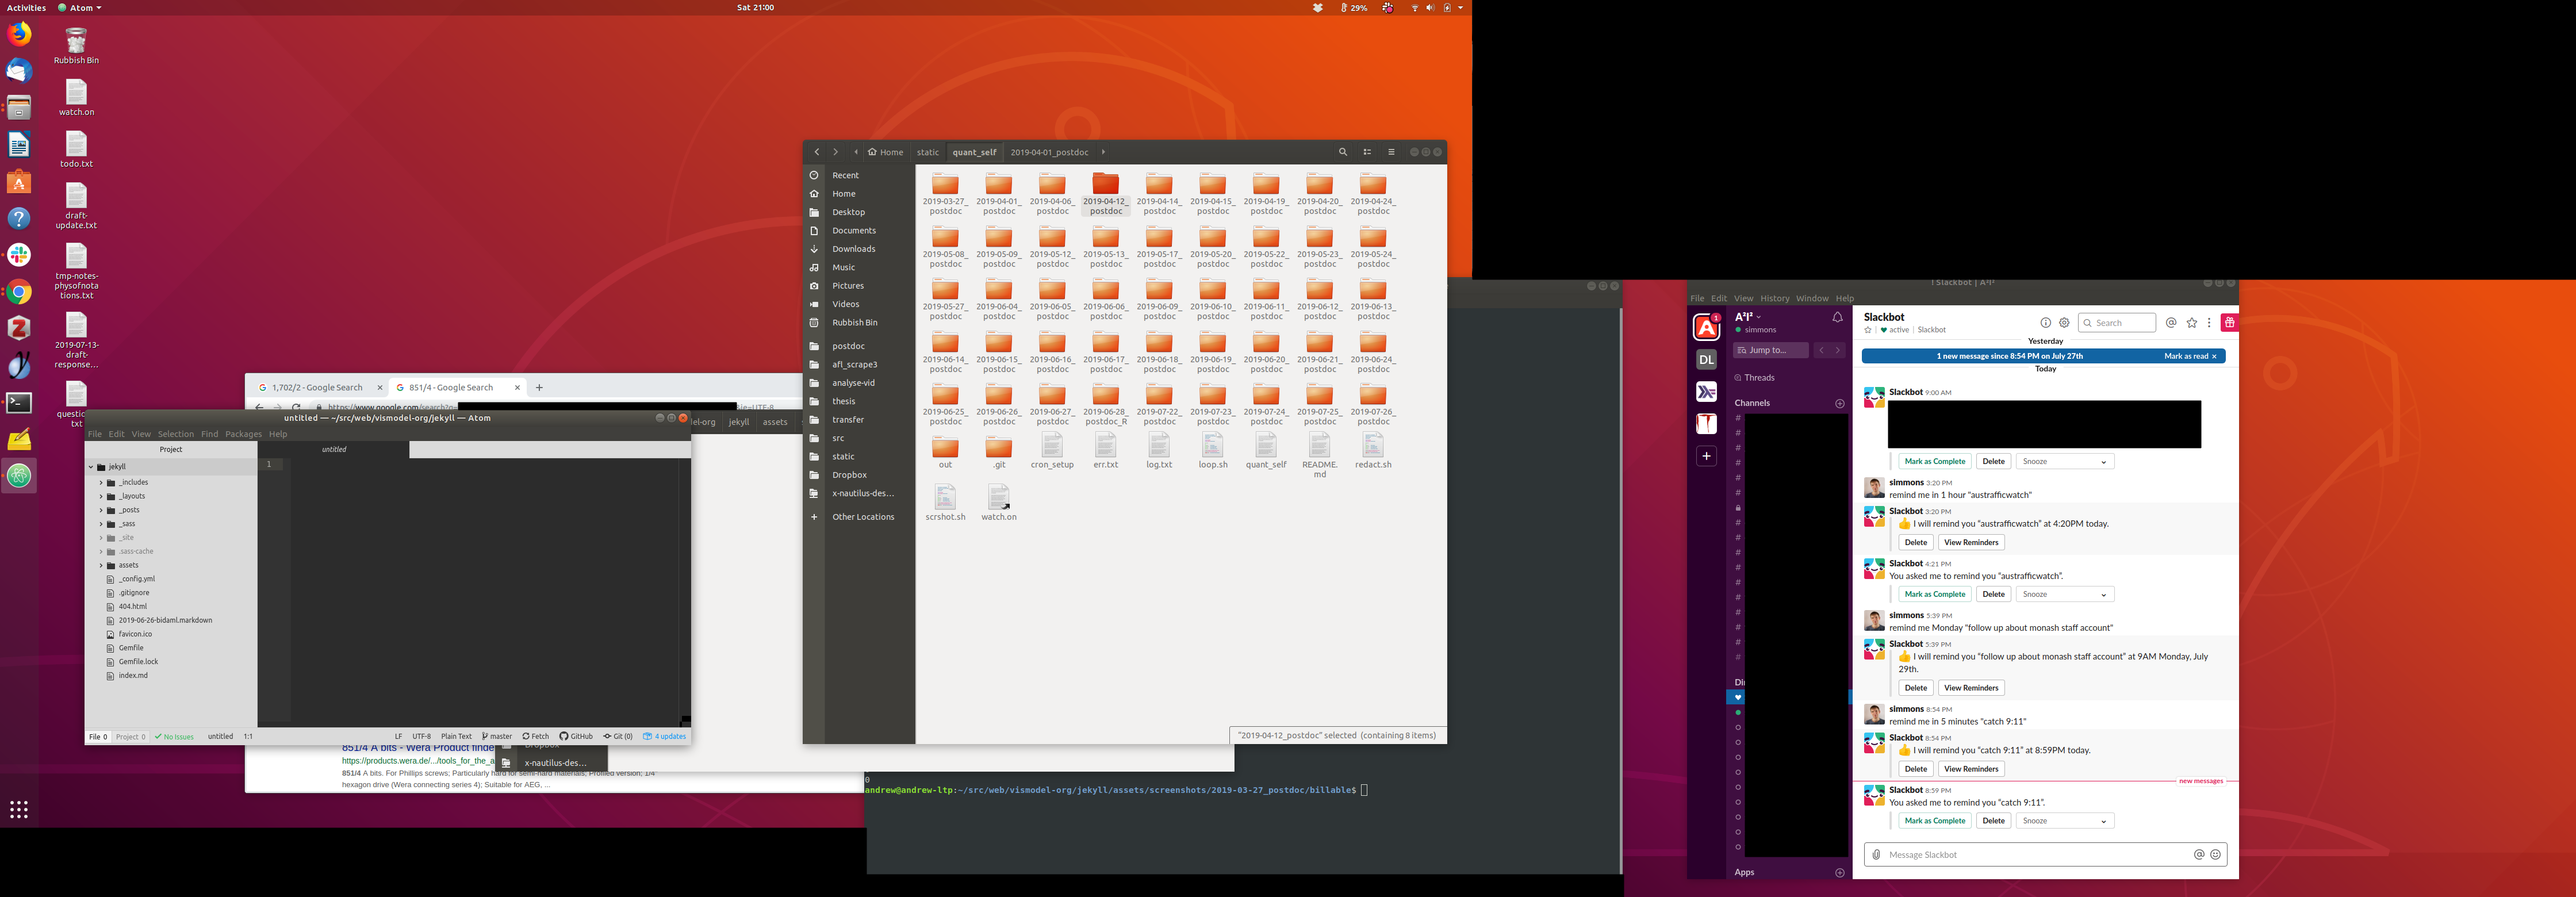2576x897 pixels.
Task: Click 4 updates link in Atom
Action: pyautogui.click(x=665, y=737)
